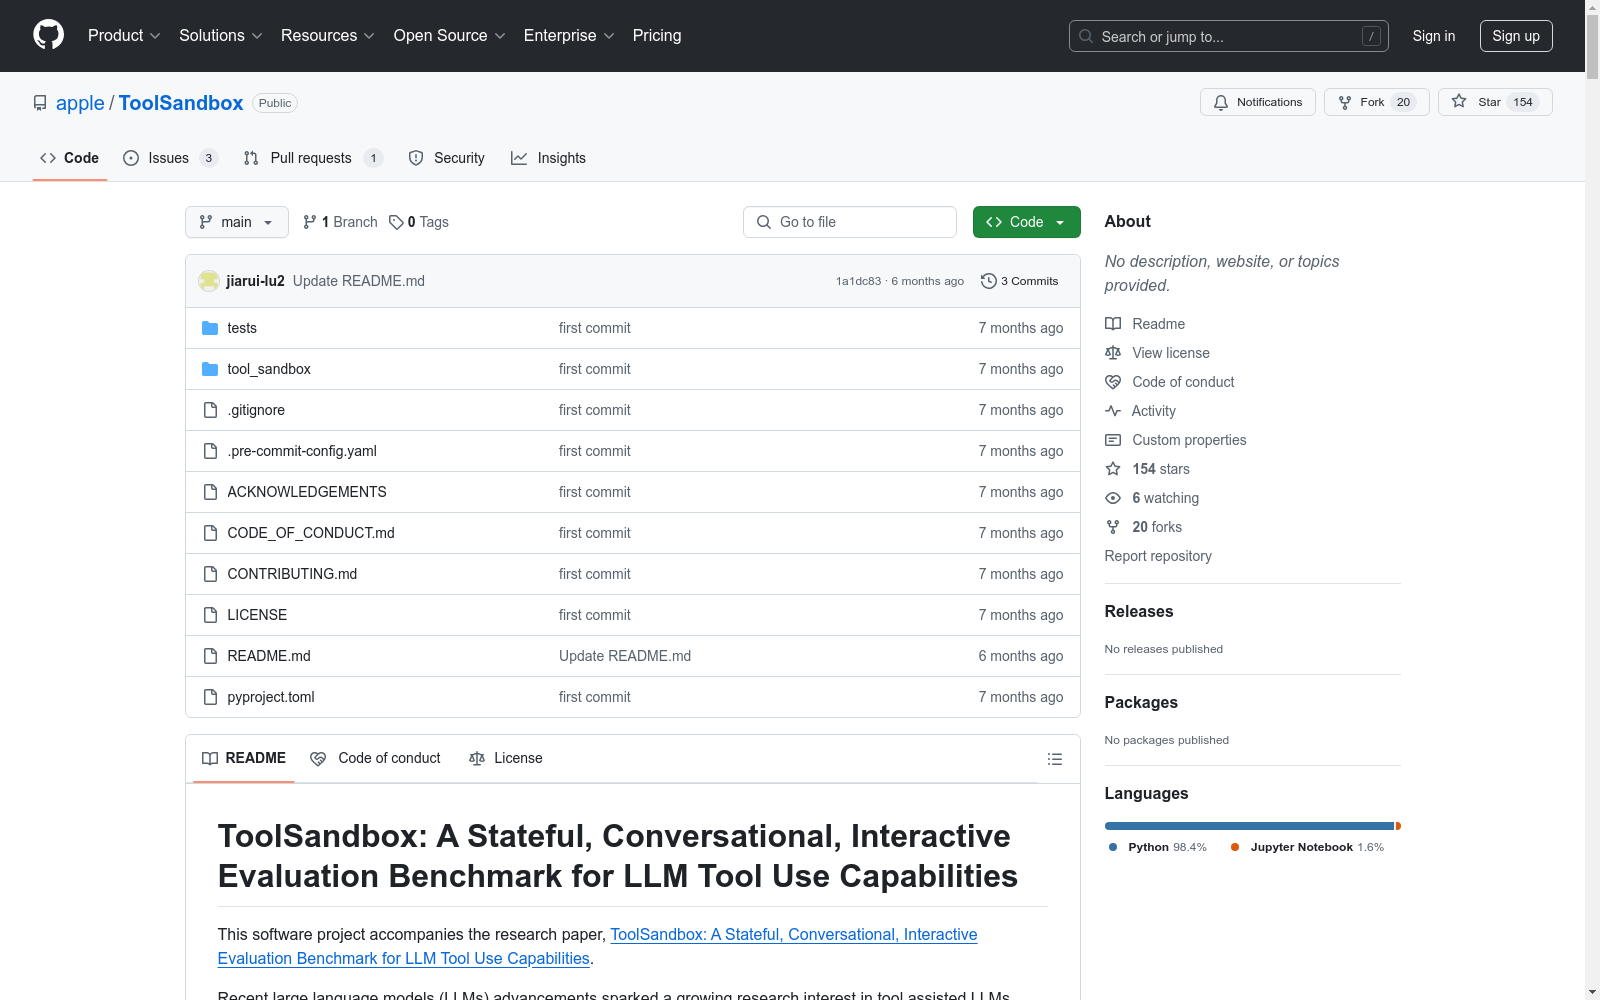Screen dimensions: 1600x1000
Task: Open the Security tab
Action: (x=447, y=158)
